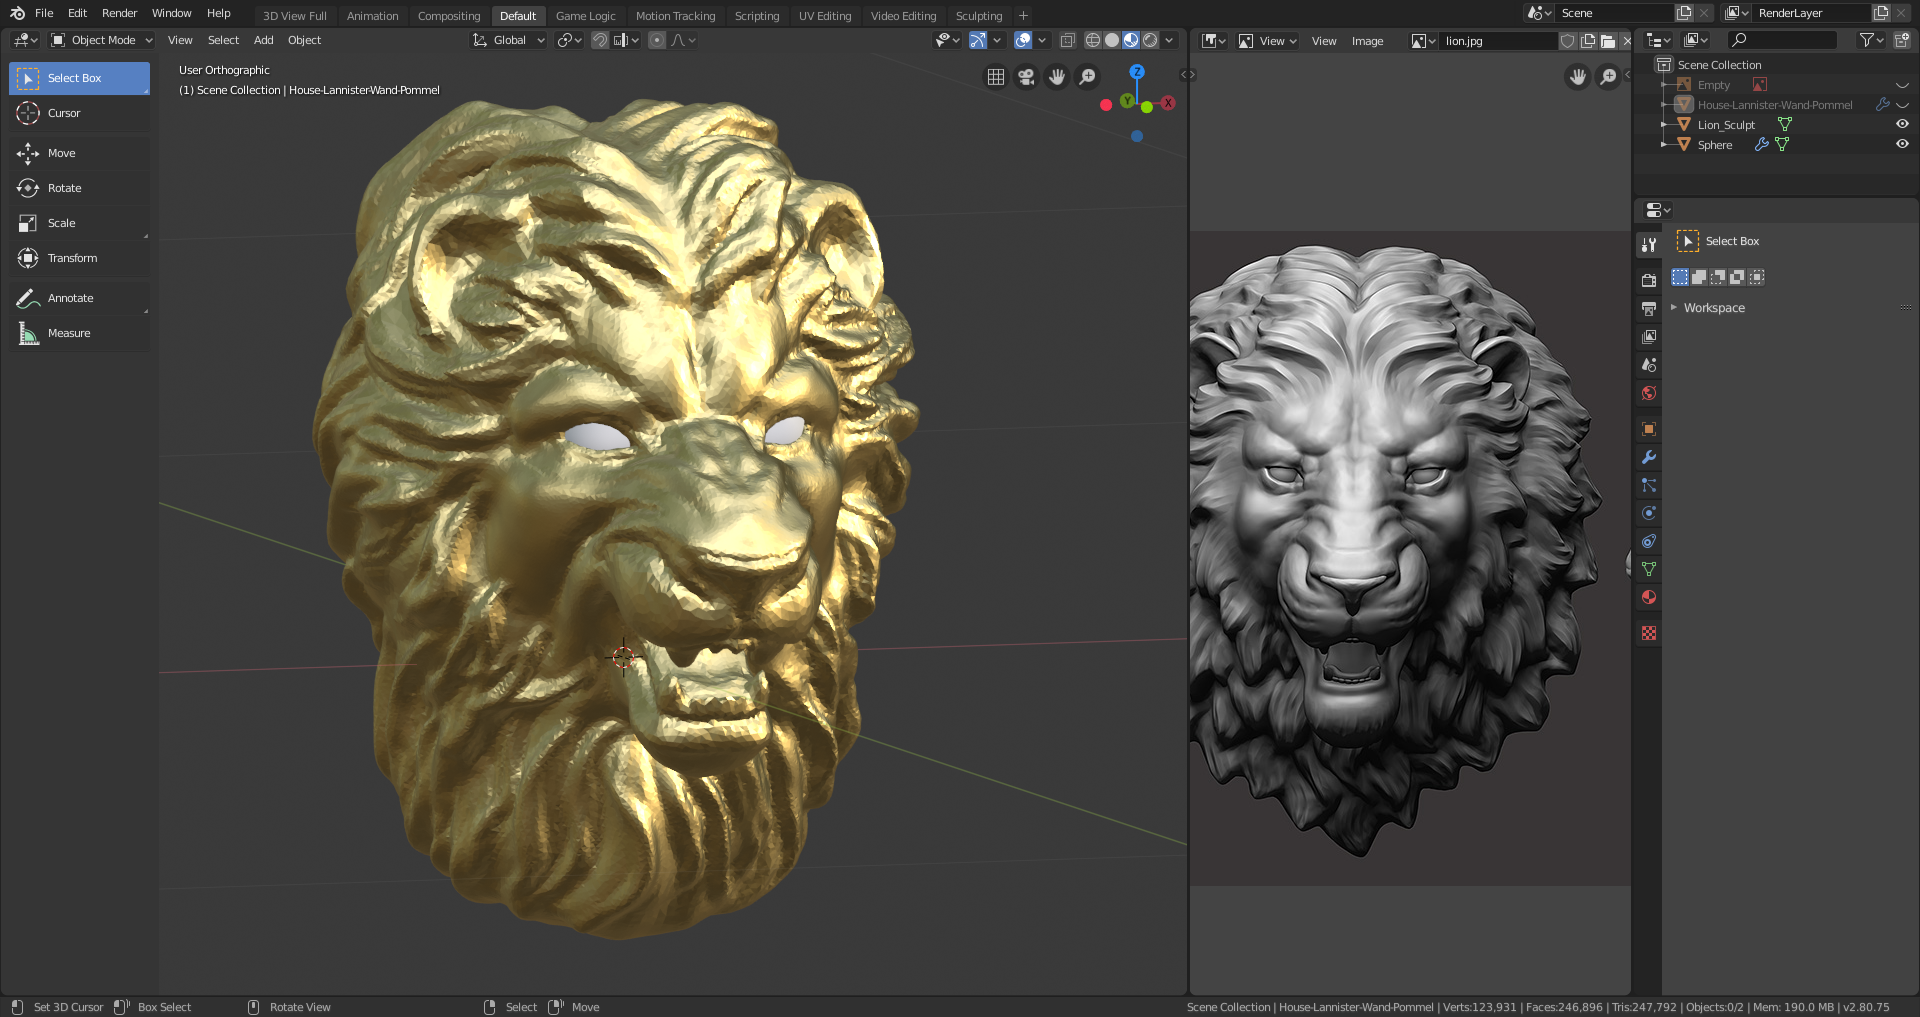Screen dimensions: 1920x1017
Task: Switch to rendered viewport shading
Action: click(x=1150, y=40)
